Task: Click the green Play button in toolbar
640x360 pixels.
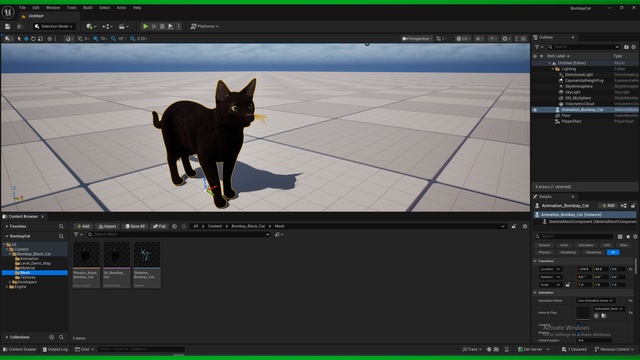Action: [x=145, y=26]
